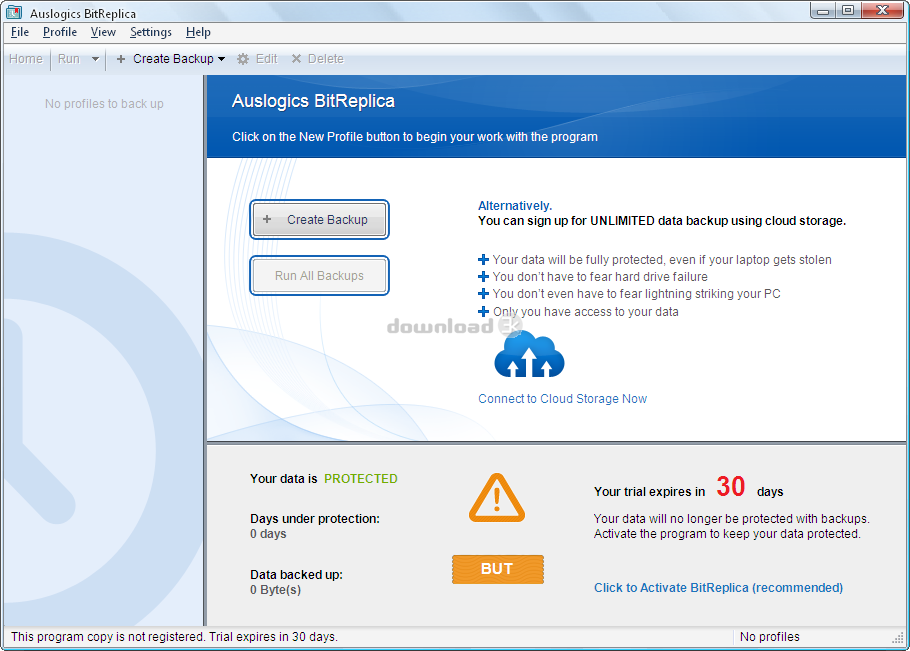
Task: Click the Run All Backups button
Action: click(319, 276)
